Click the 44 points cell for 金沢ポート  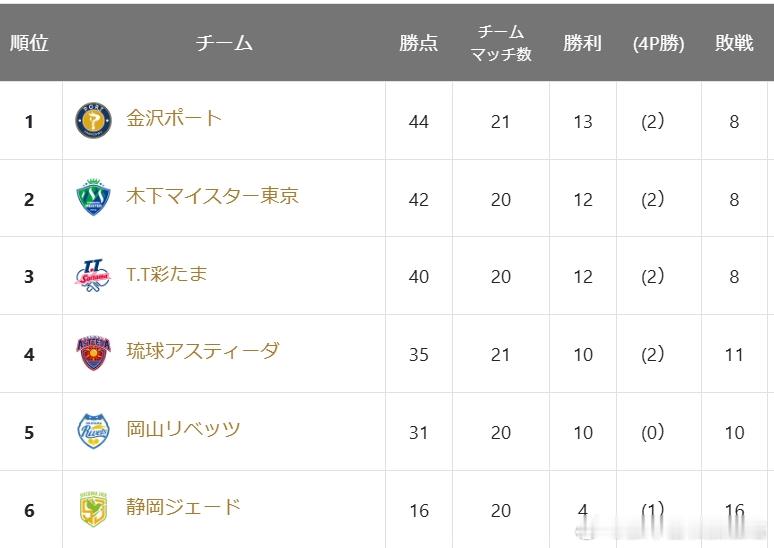[419, 121]
